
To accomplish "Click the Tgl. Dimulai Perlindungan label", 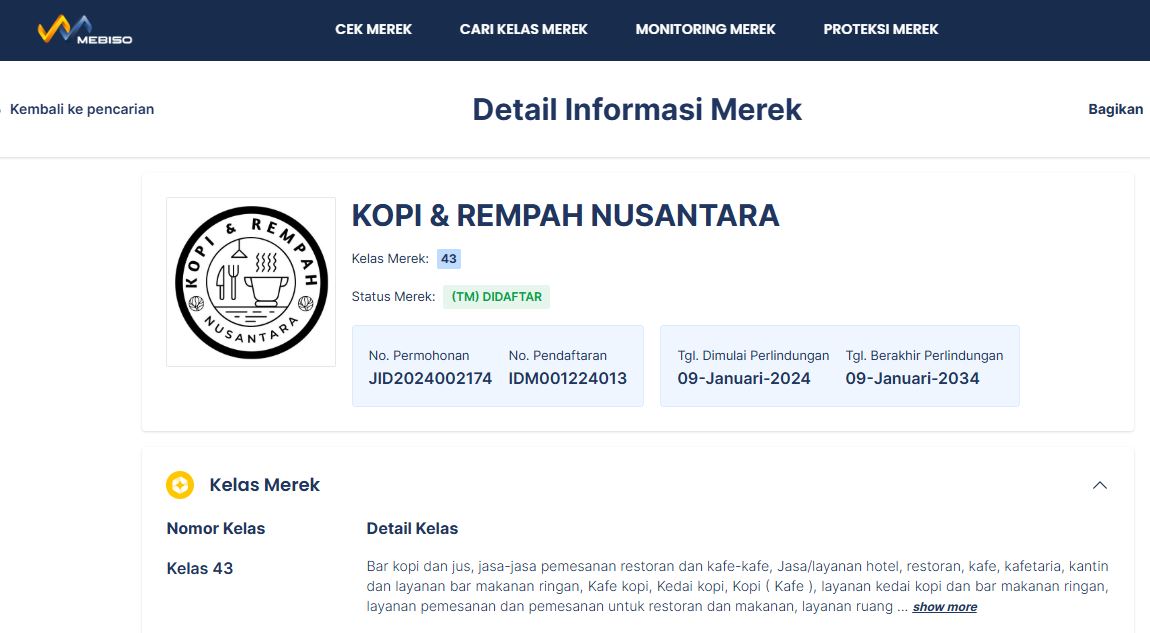I will point(753,356).
